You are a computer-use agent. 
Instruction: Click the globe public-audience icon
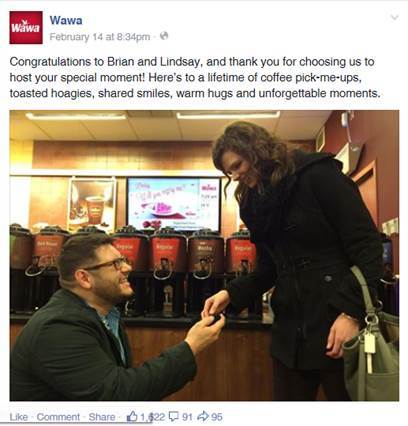[164, 36]
